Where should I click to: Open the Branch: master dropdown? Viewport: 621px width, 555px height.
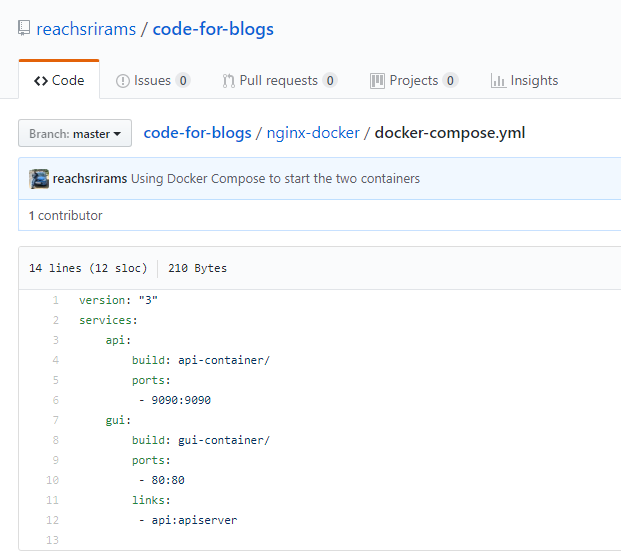click(75, 134)
